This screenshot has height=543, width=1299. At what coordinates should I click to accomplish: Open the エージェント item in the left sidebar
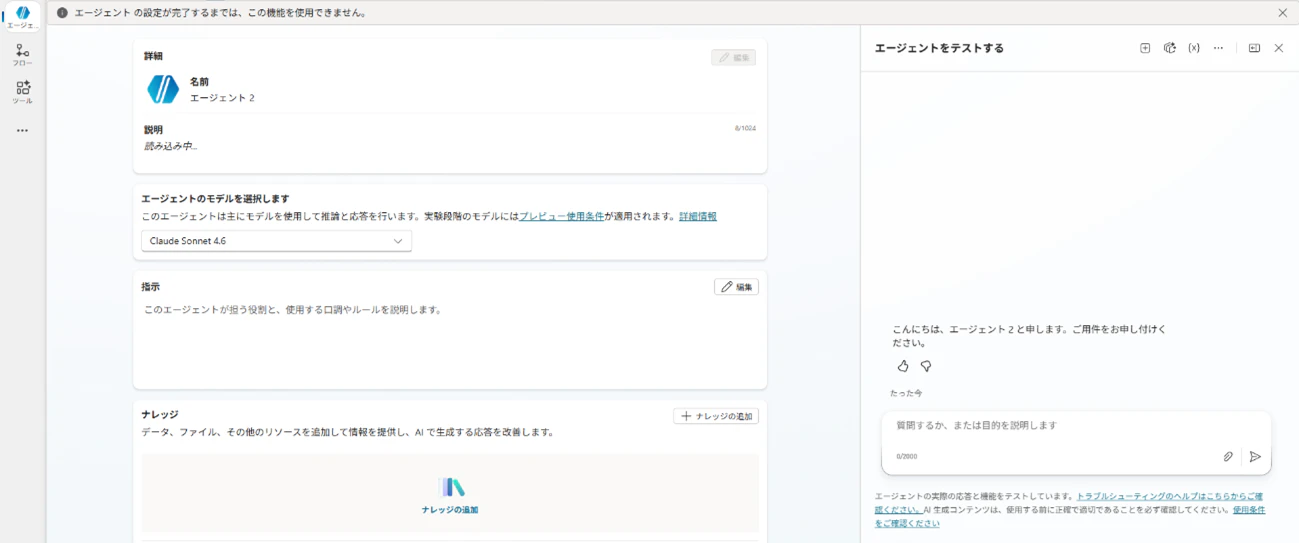[x=22, y=17]
